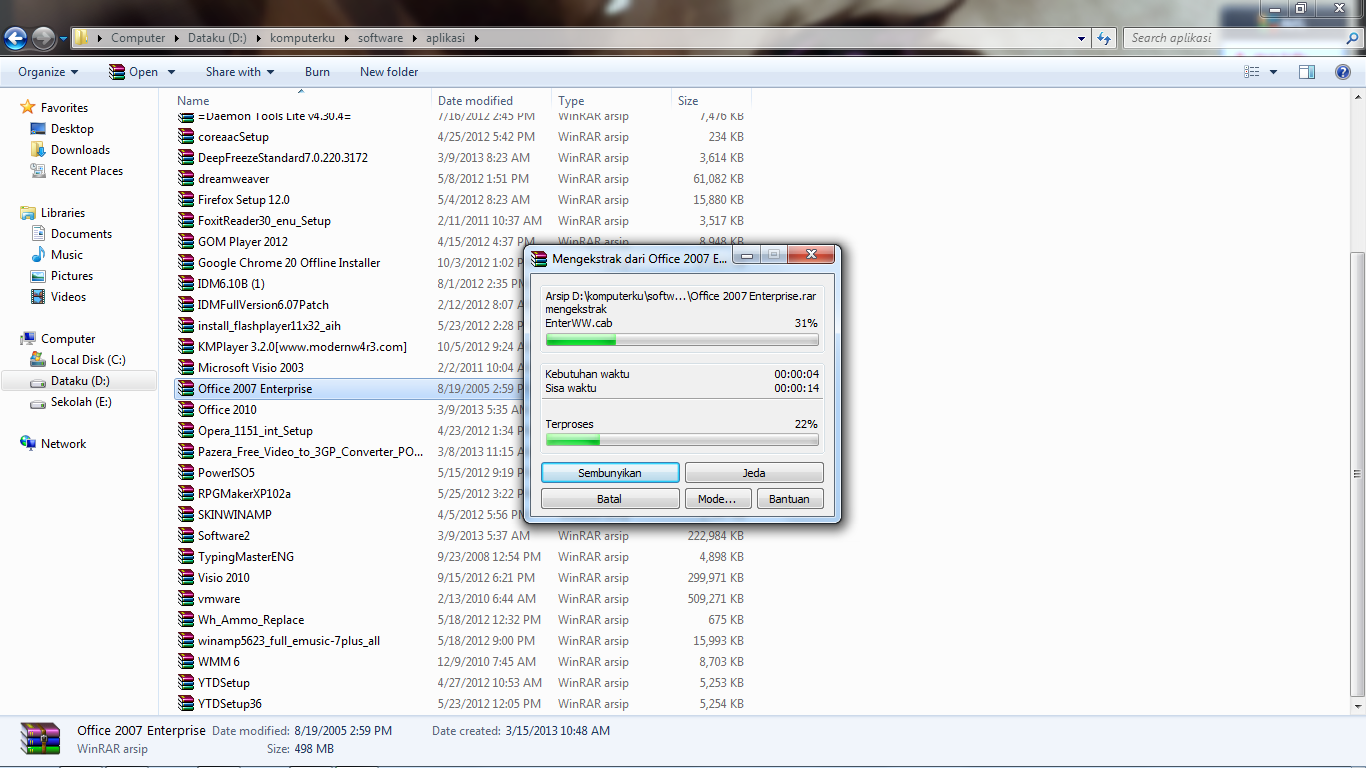Sort by the Type column header
Screen dimensions: 1366x768
click(612, 101)
